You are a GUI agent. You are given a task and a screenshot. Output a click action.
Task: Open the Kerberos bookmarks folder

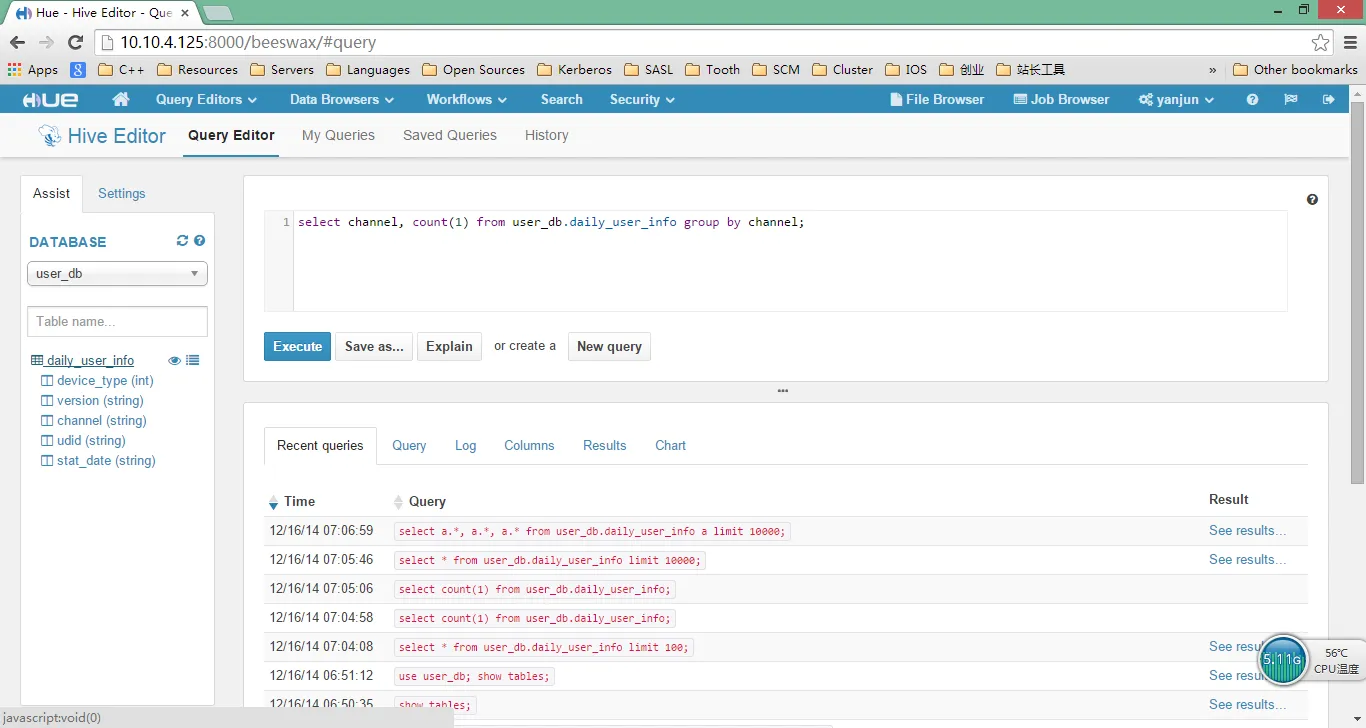point(574,70)
